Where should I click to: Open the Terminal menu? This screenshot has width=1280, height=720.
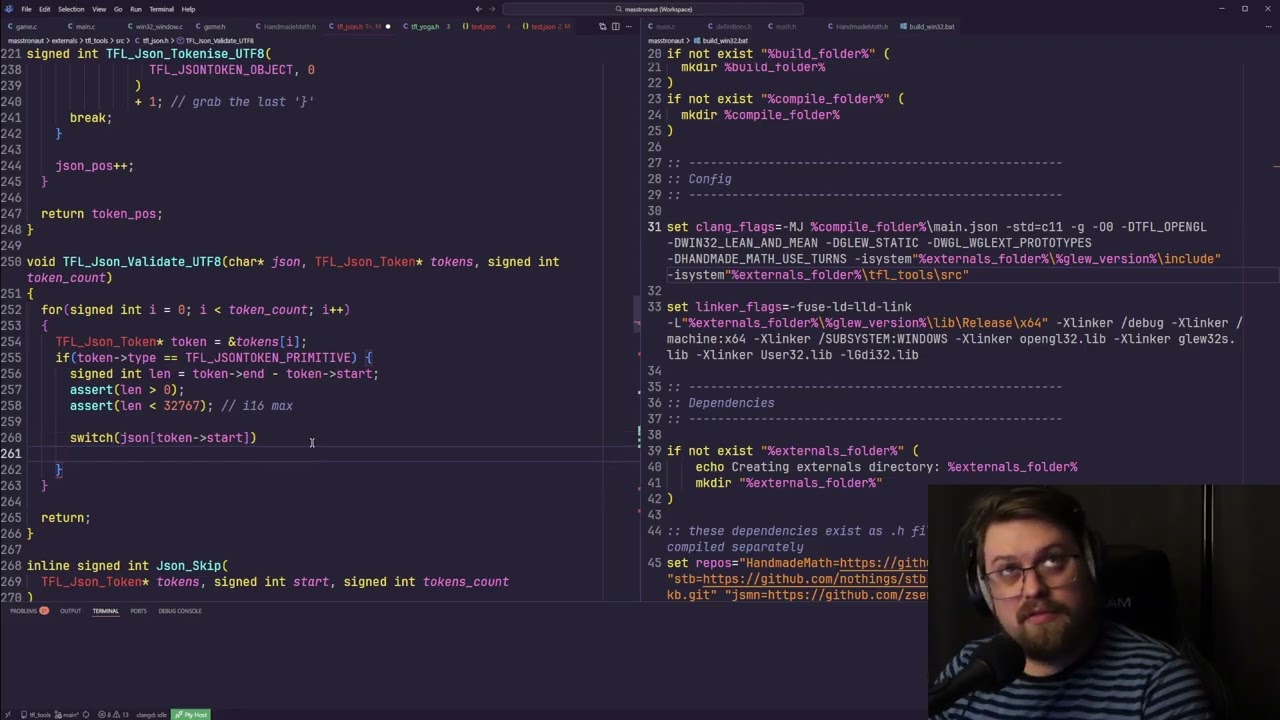click(161, 9)
